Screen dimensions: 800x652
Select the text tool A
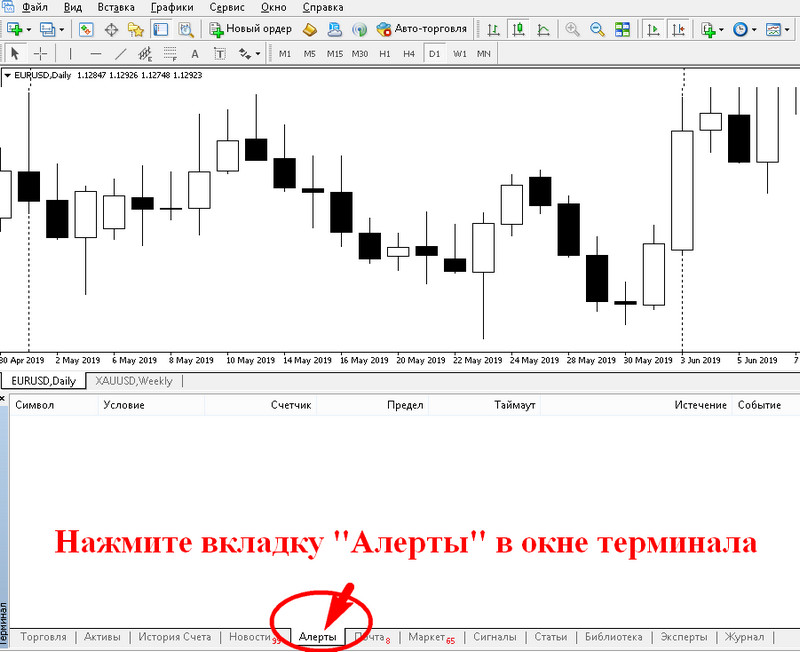[194, 54]
